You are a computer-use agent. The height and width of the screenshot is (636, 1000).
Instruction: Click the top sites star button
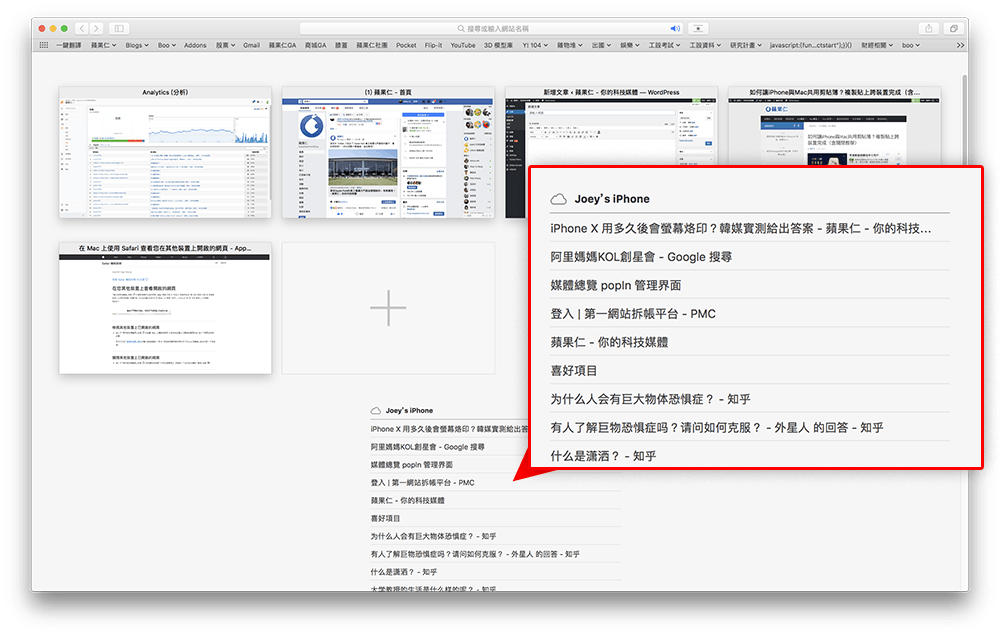coord(698,28)
